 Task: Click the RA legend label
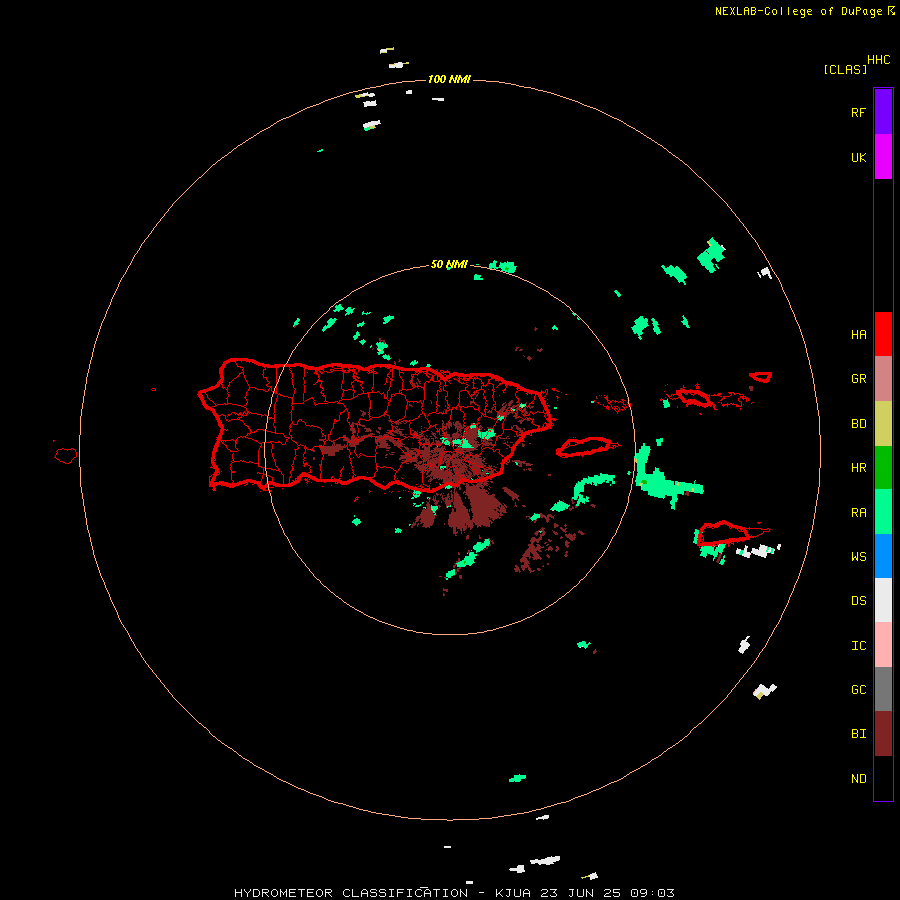click(858, 513)
